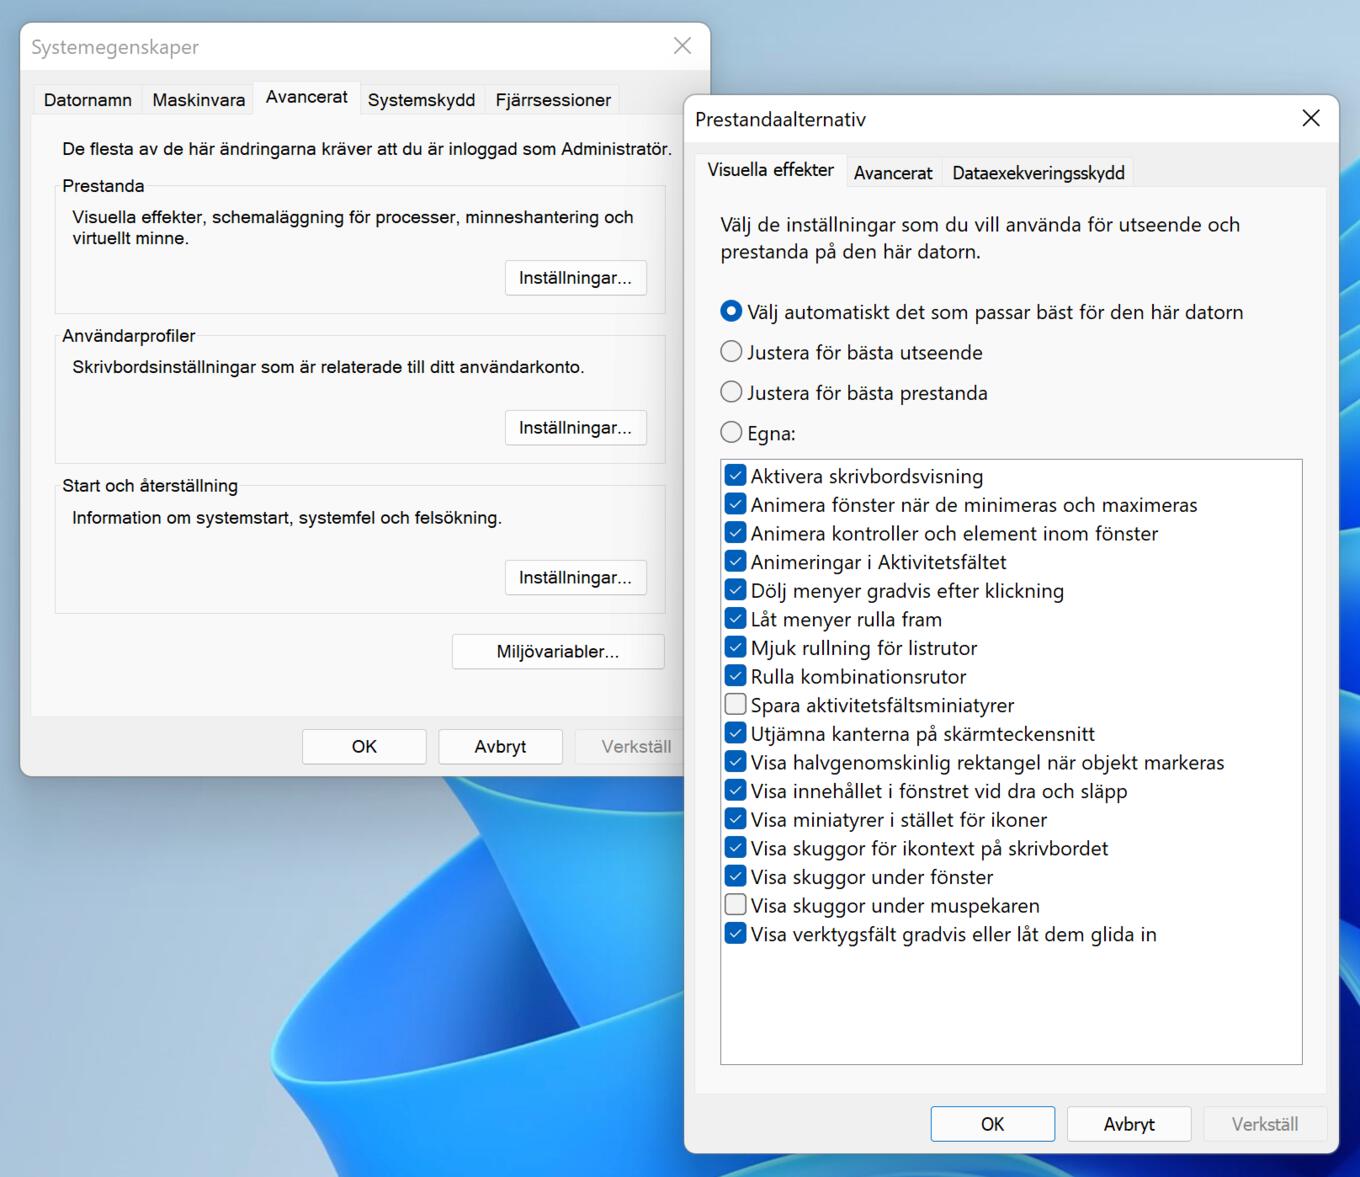Click 'Information om systemstart, systemfel och felsökning' text
This screenshot has width=1360, height=1177.
pyautogui.click(x=287, y=518)
